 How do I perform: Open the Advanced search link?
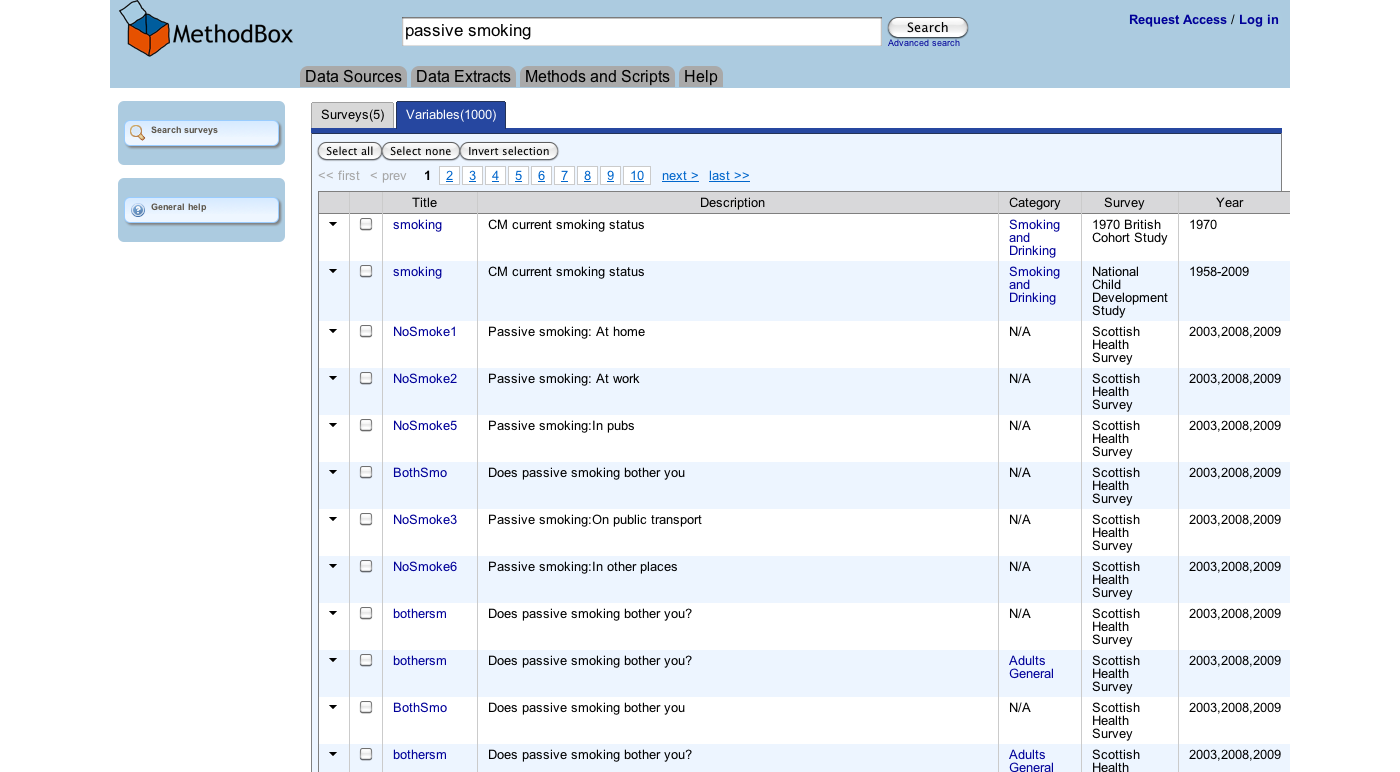pyautogui.click(x=923, y=43)
